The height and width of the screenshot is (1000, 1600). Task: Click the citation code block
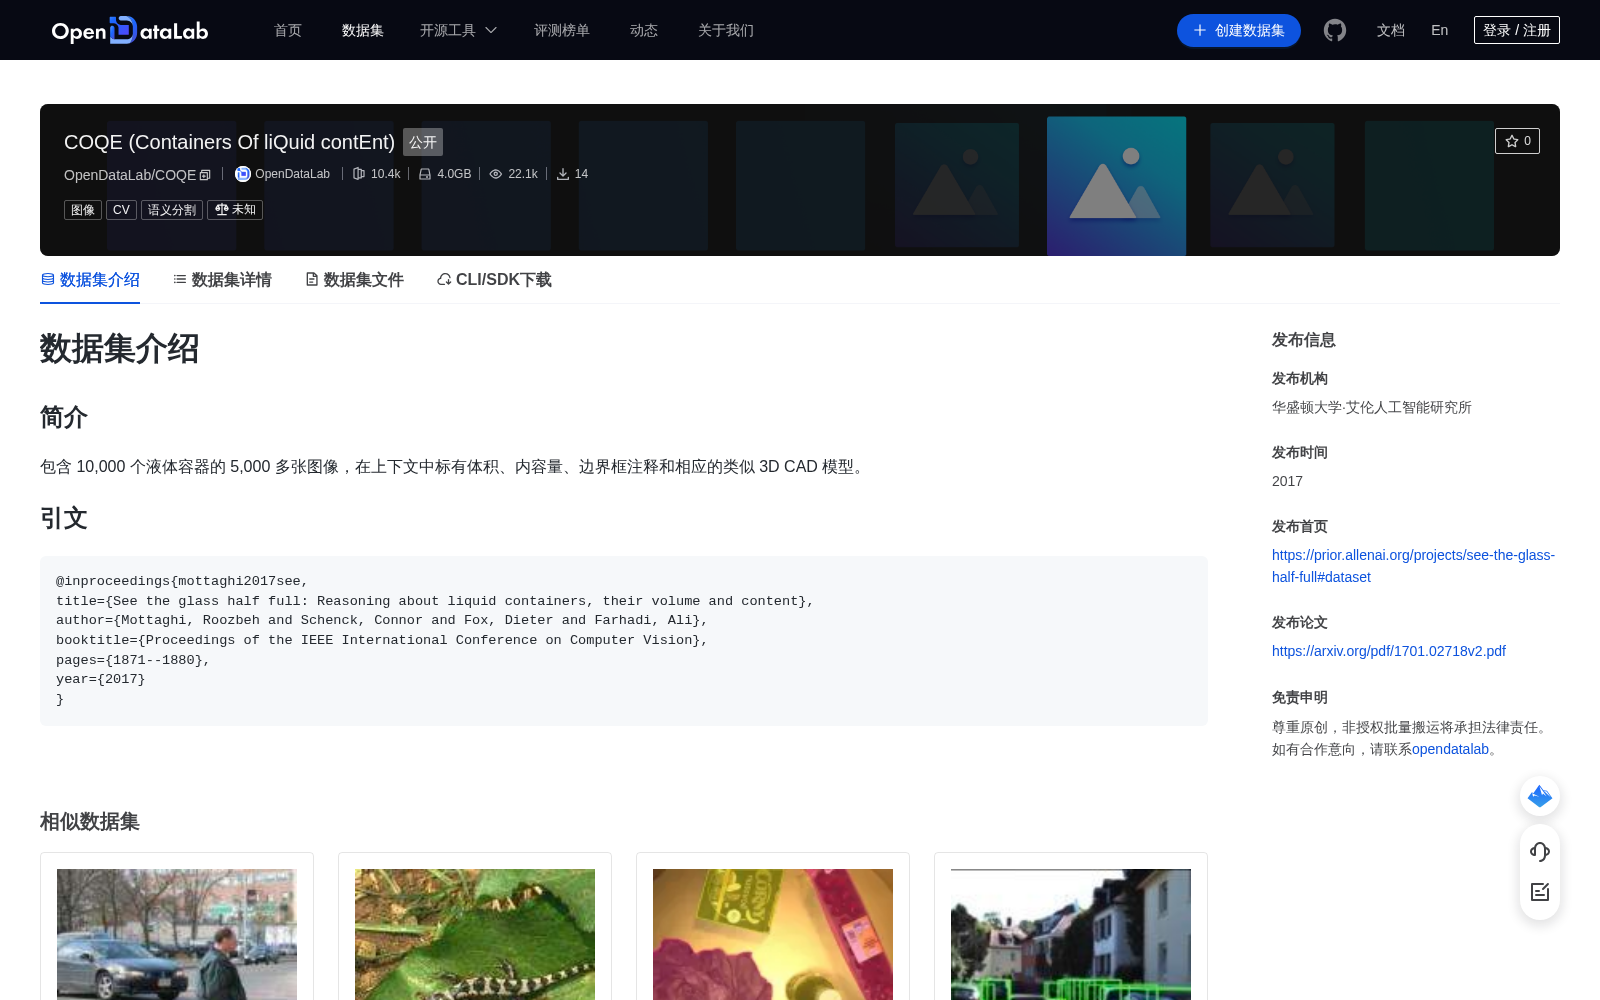click(624, 640)
